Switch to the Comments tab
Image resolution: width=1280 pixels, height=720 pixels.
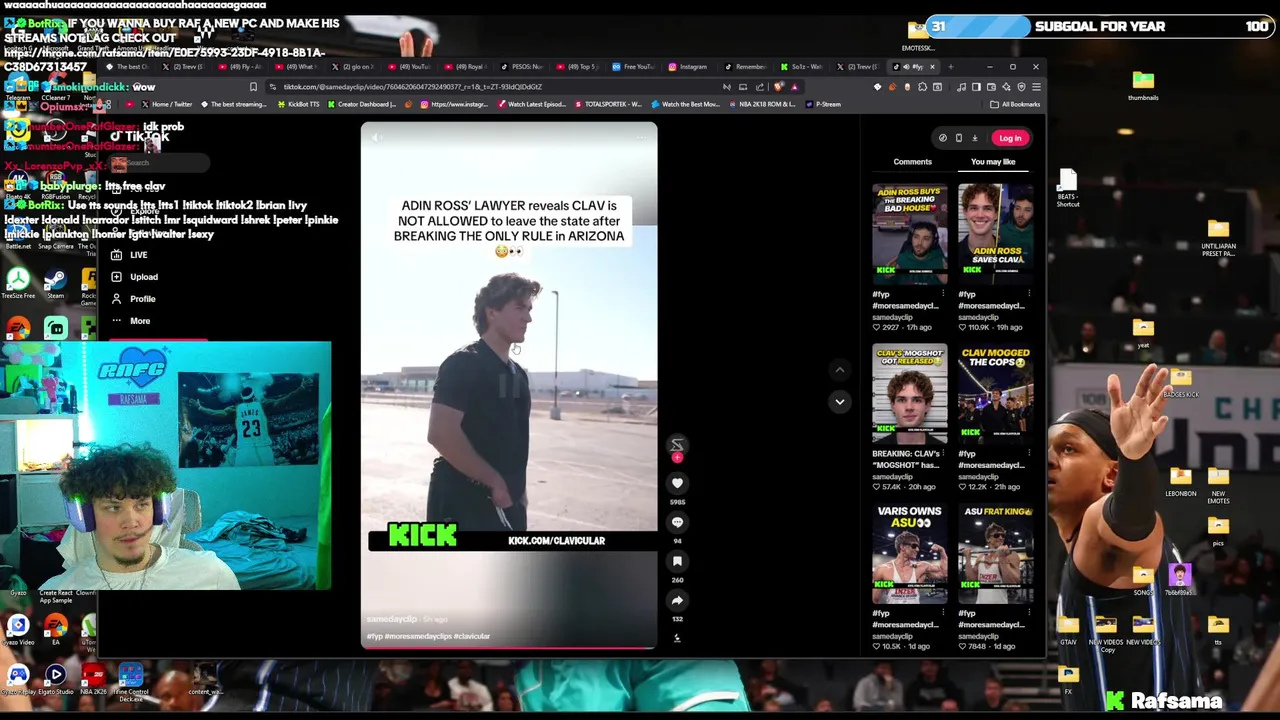tap(912, 161)
